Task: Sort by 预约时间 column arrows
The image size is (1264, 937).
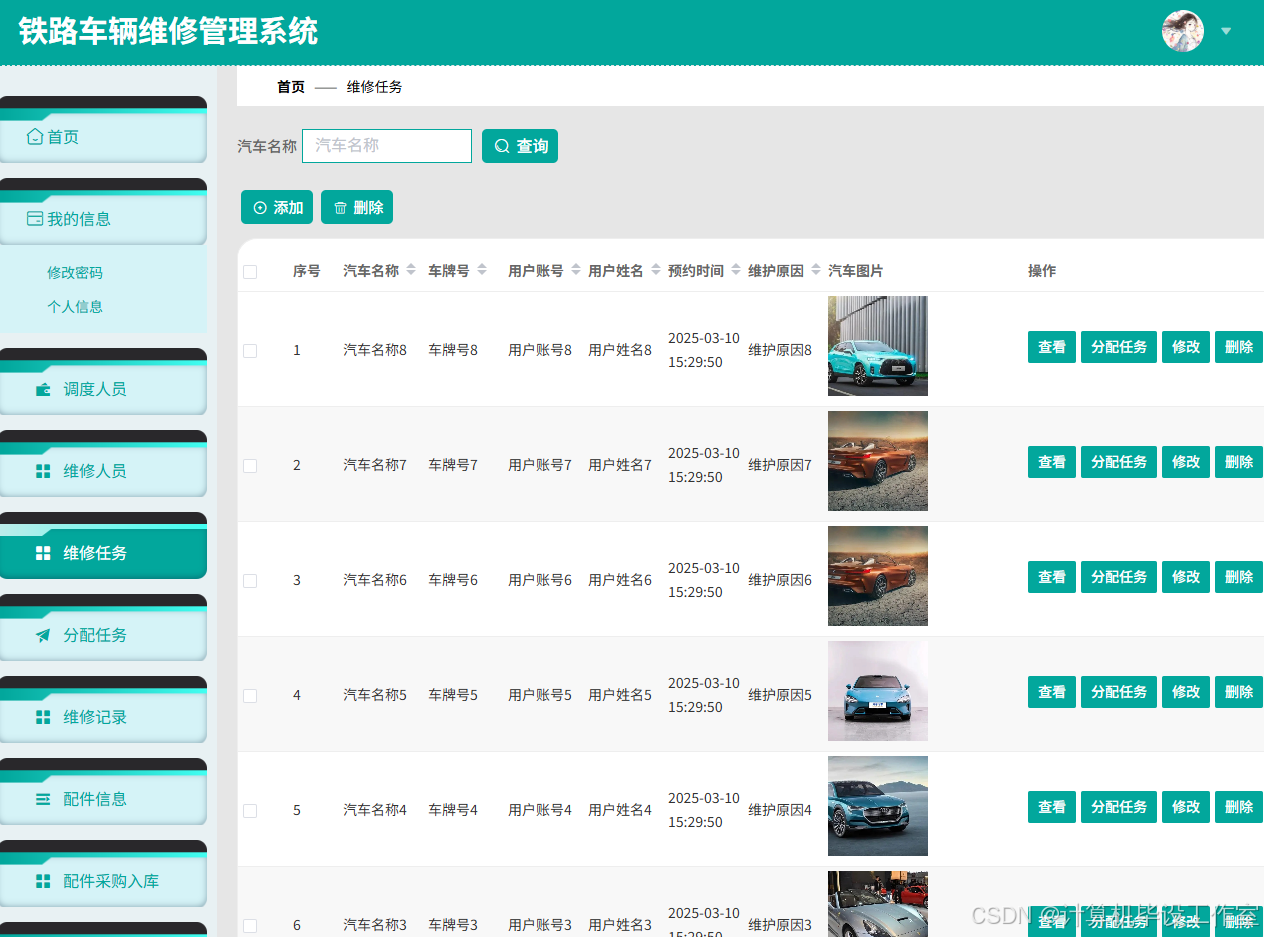Action: pos(736,270)
